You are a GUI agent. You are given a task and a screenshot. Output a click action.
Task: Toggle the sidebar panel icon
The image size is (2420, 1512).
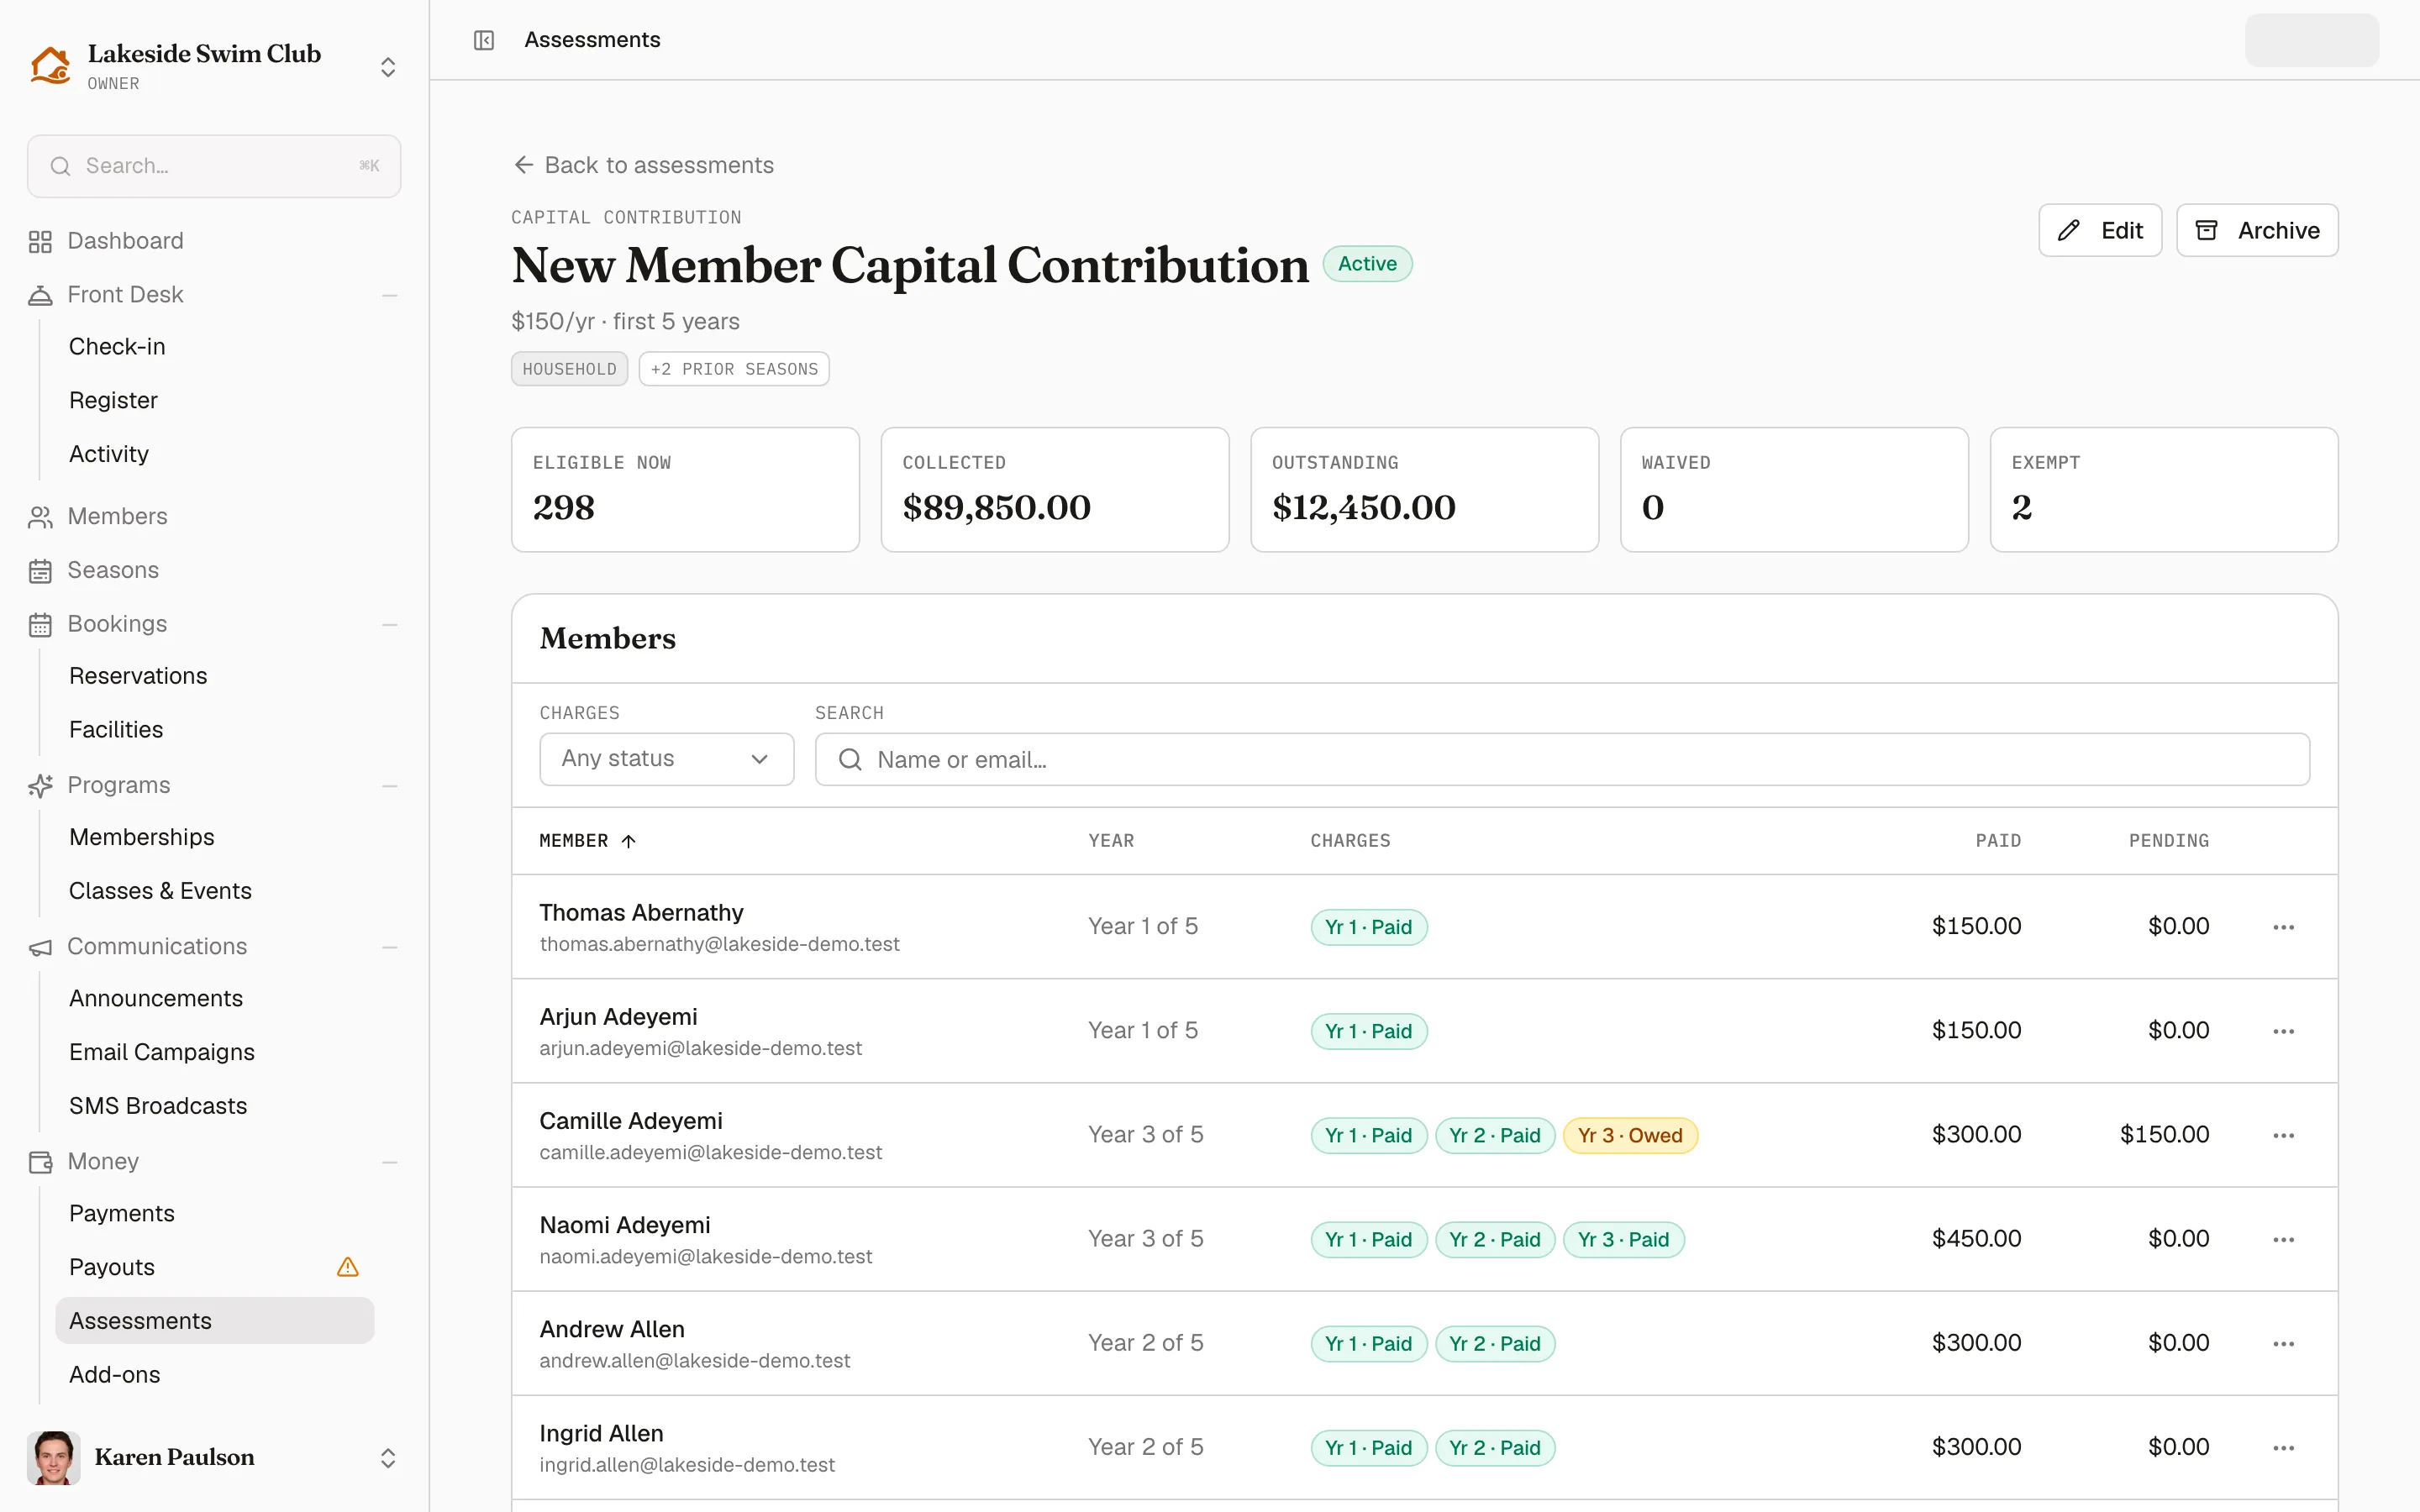[484, 40]
